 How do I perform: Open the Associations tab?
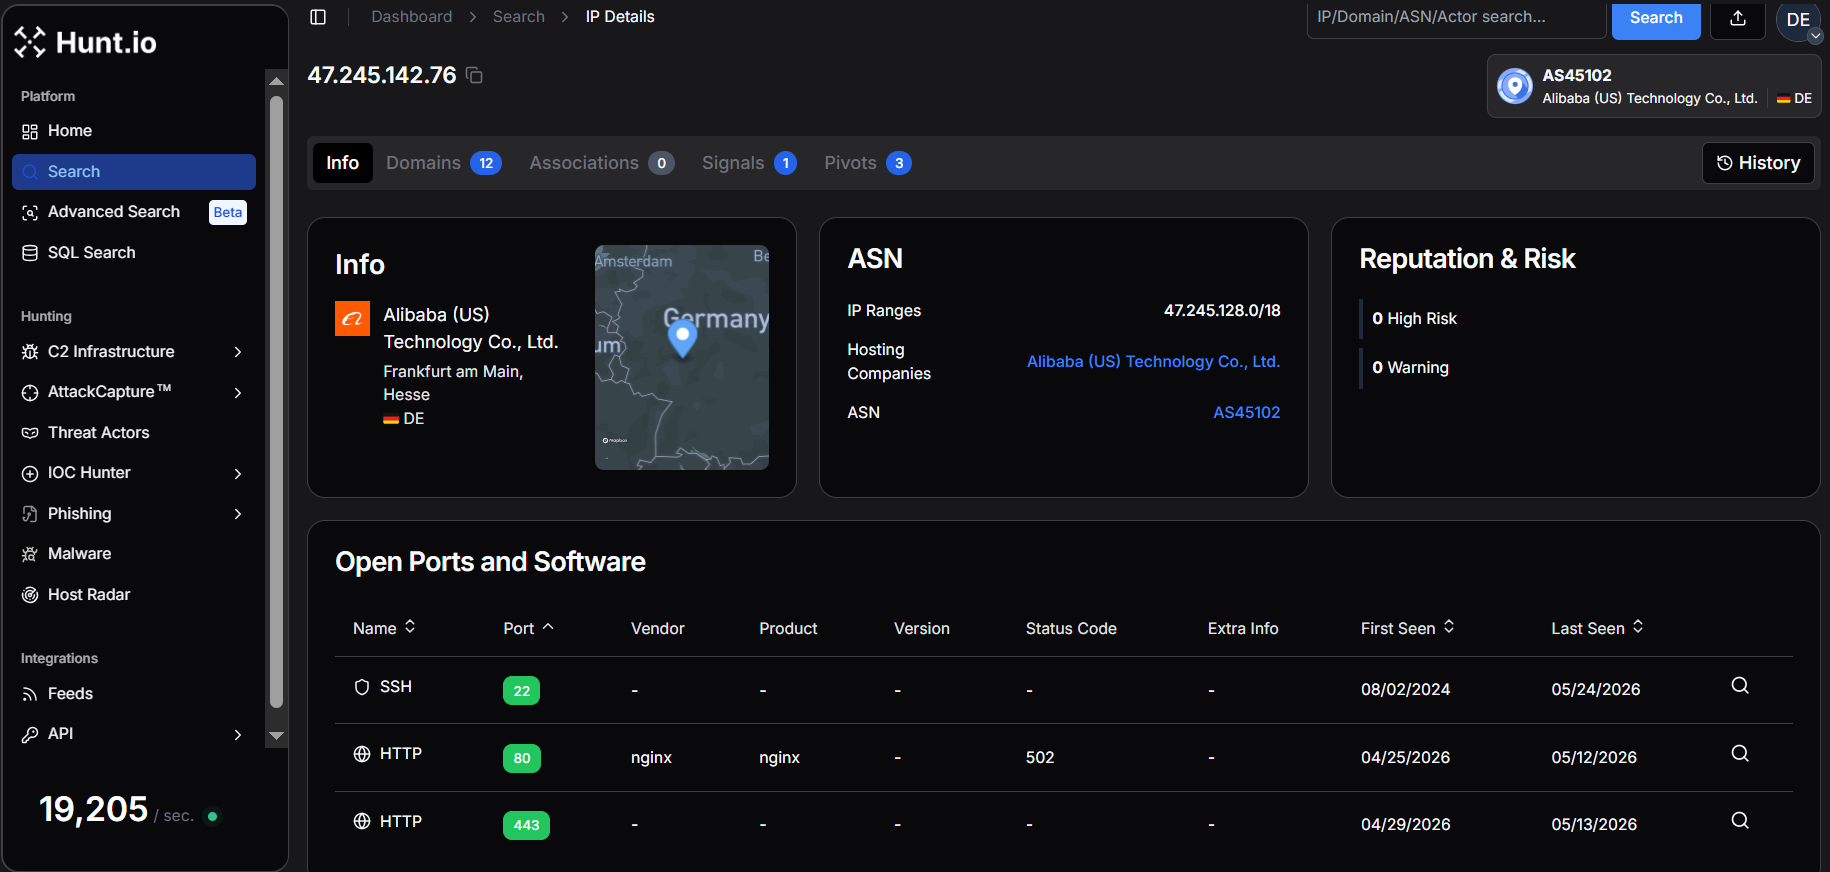tap(601, 163)
